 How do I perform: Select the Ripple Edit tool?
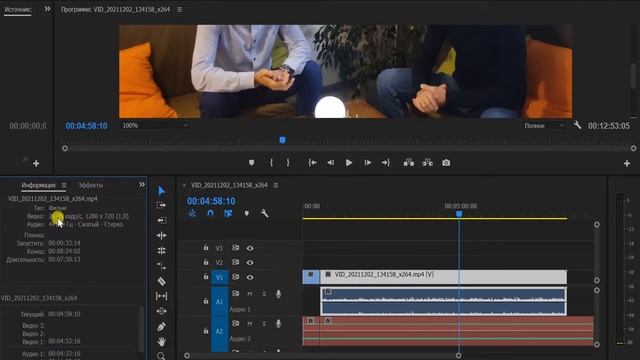pos(162,220)
